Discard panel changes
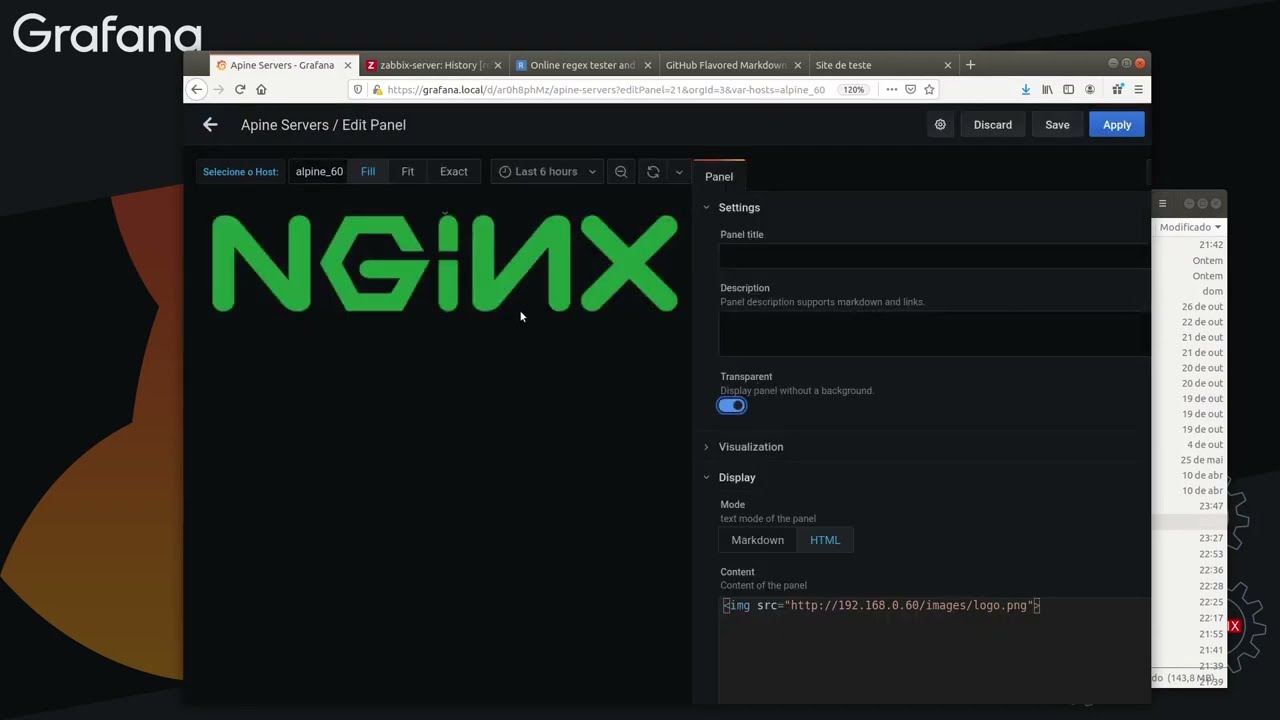Image resolution: width=1280 pixels, height=720 pixels. tap(993, 125)
